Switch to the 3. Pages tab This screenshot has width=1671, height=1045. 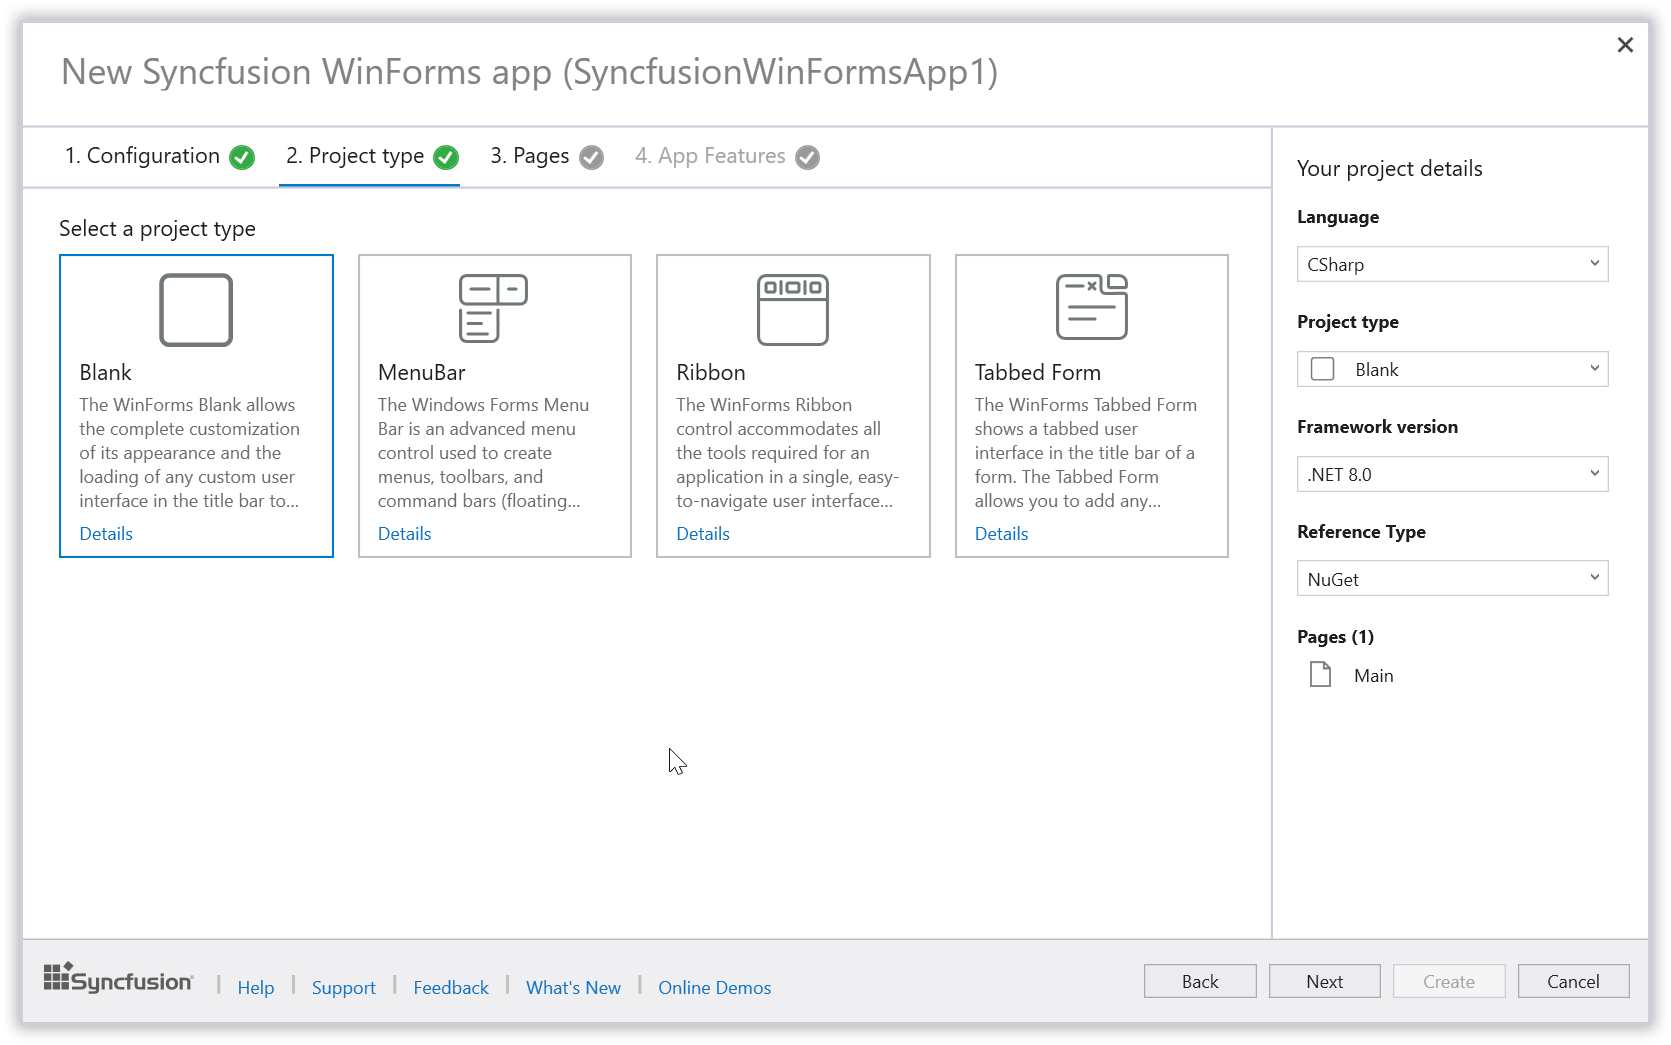point(546,156)
